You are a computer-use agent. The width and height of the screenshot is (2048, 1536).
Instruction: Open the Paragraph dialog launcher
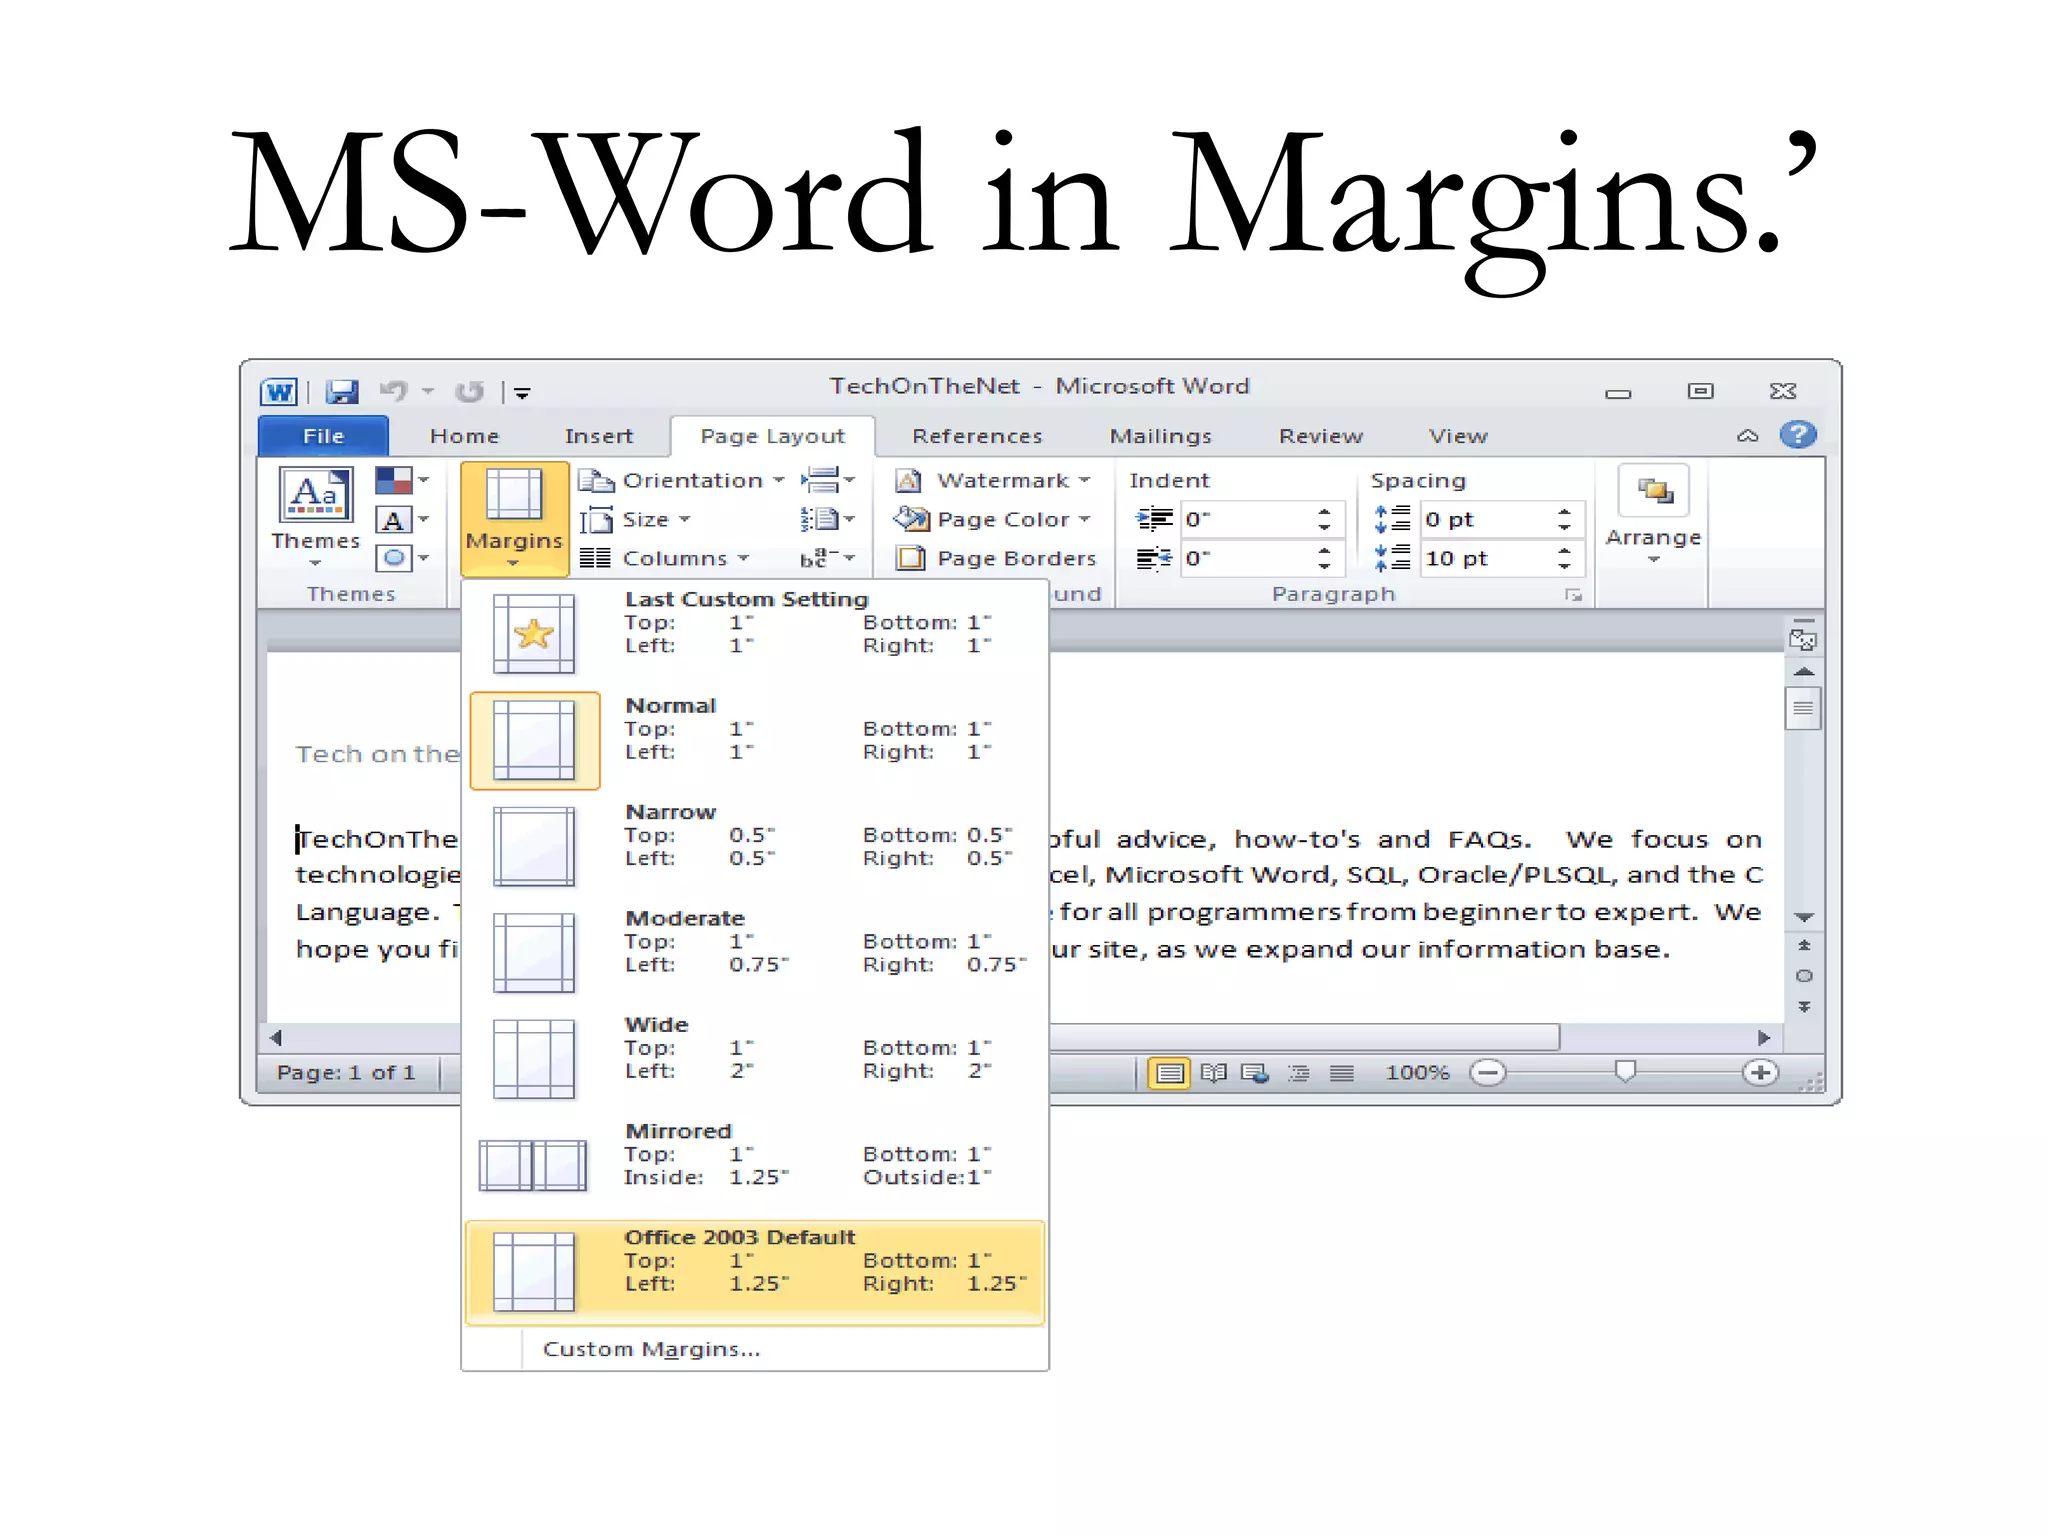coord(1573,595)
